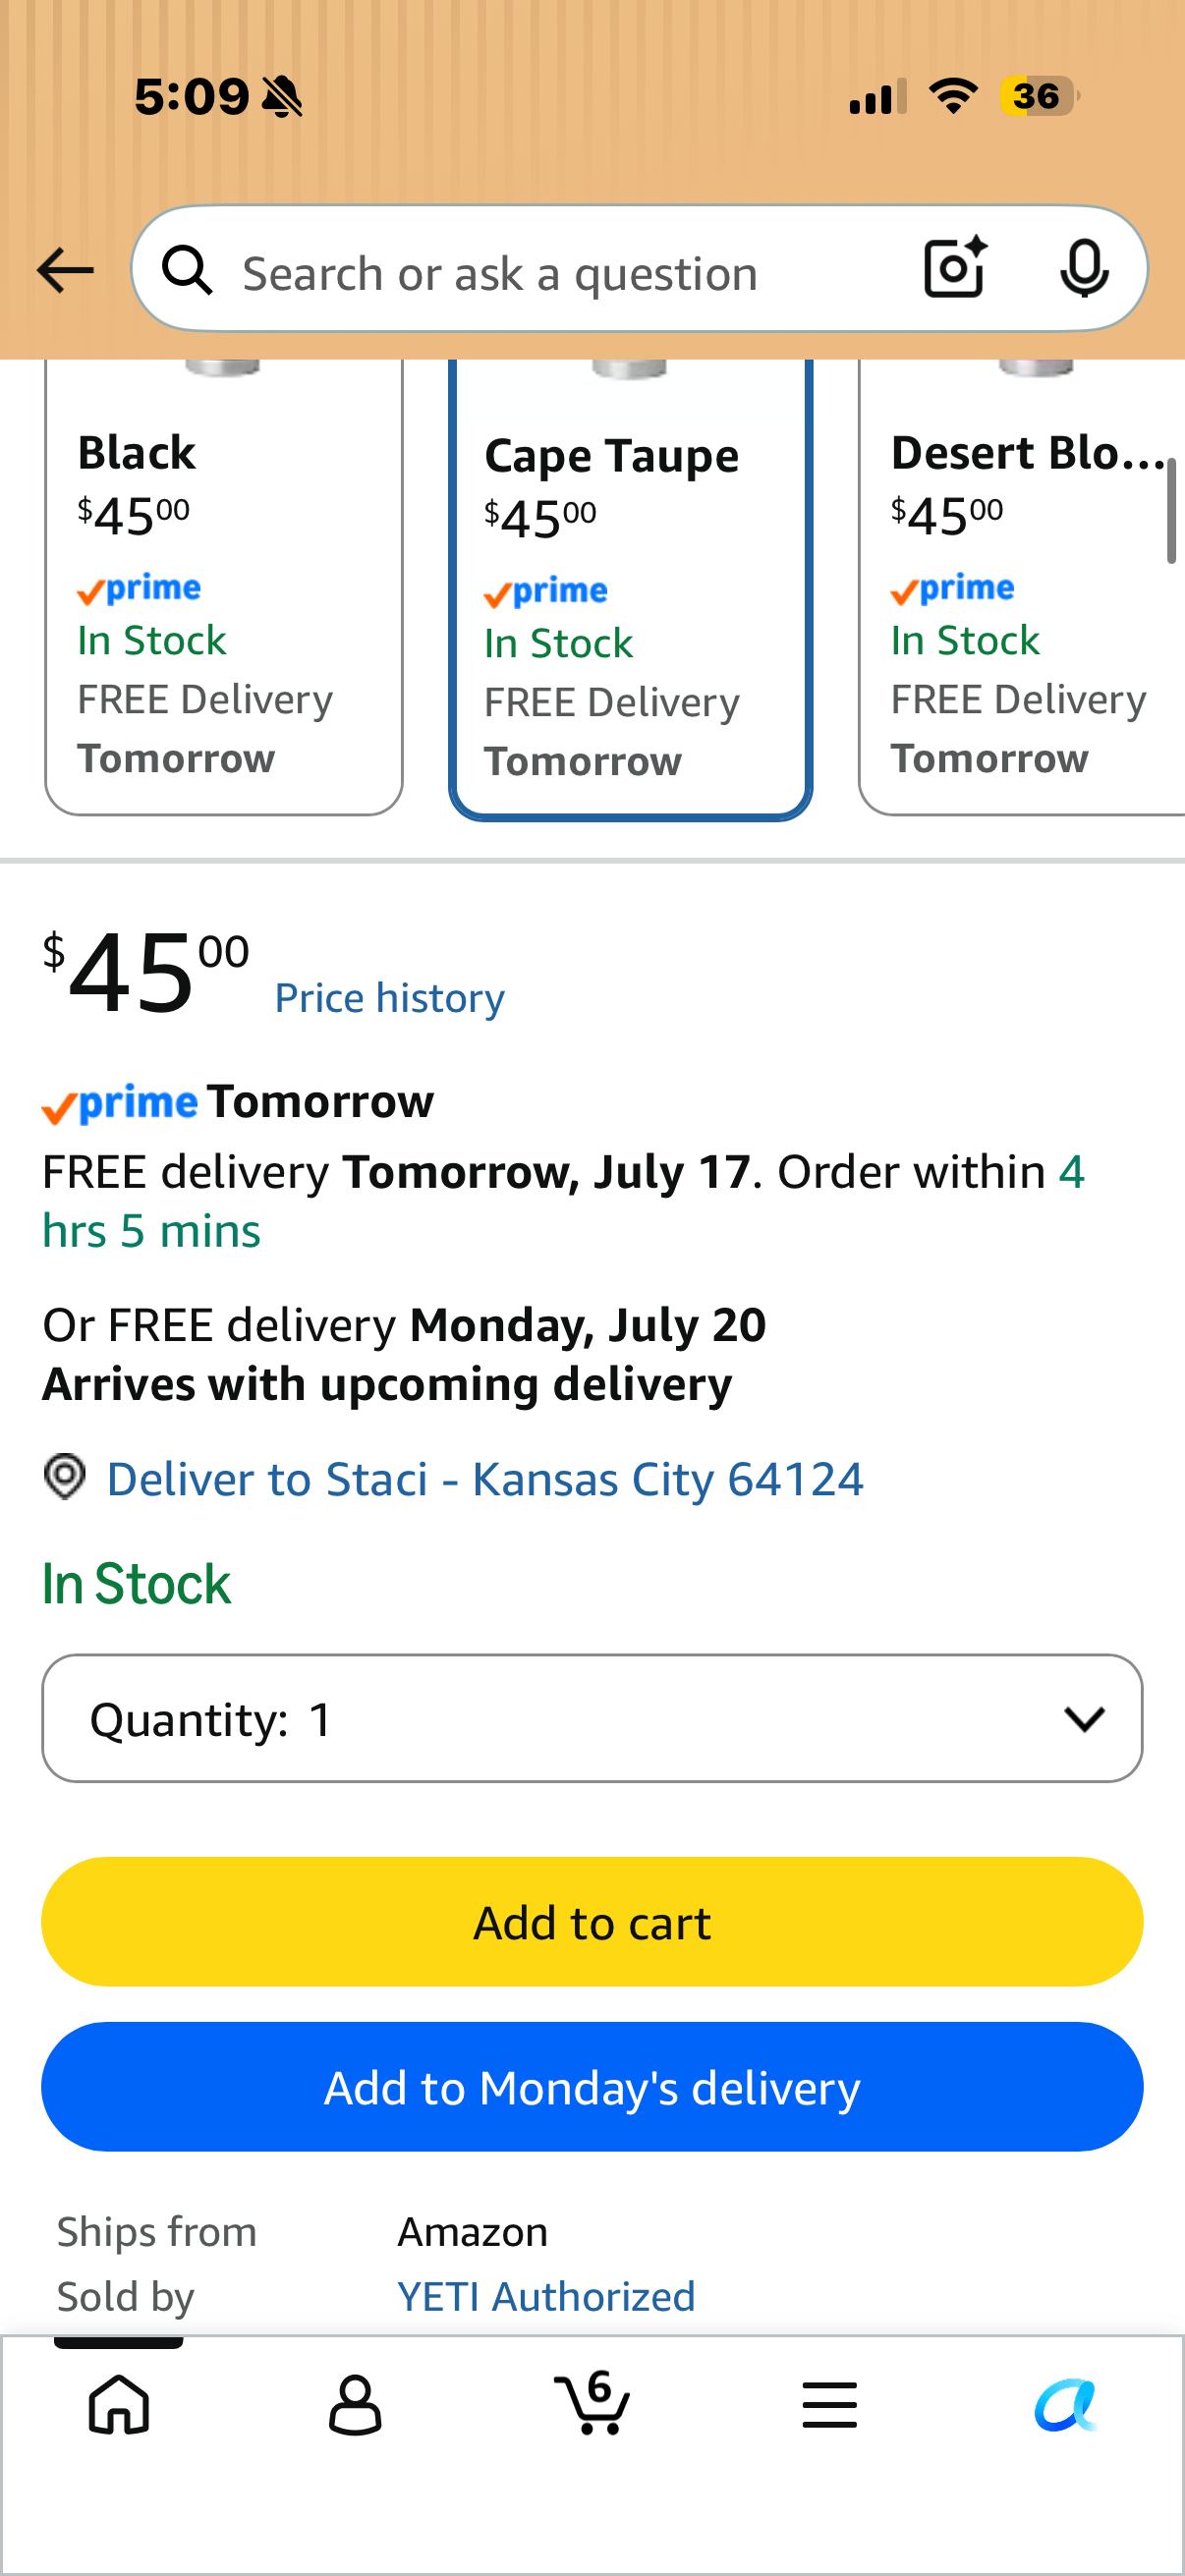Screen dimensions: 1185x2576
Task: Open YETI Authorized seller link
Action: point(546,2297)
